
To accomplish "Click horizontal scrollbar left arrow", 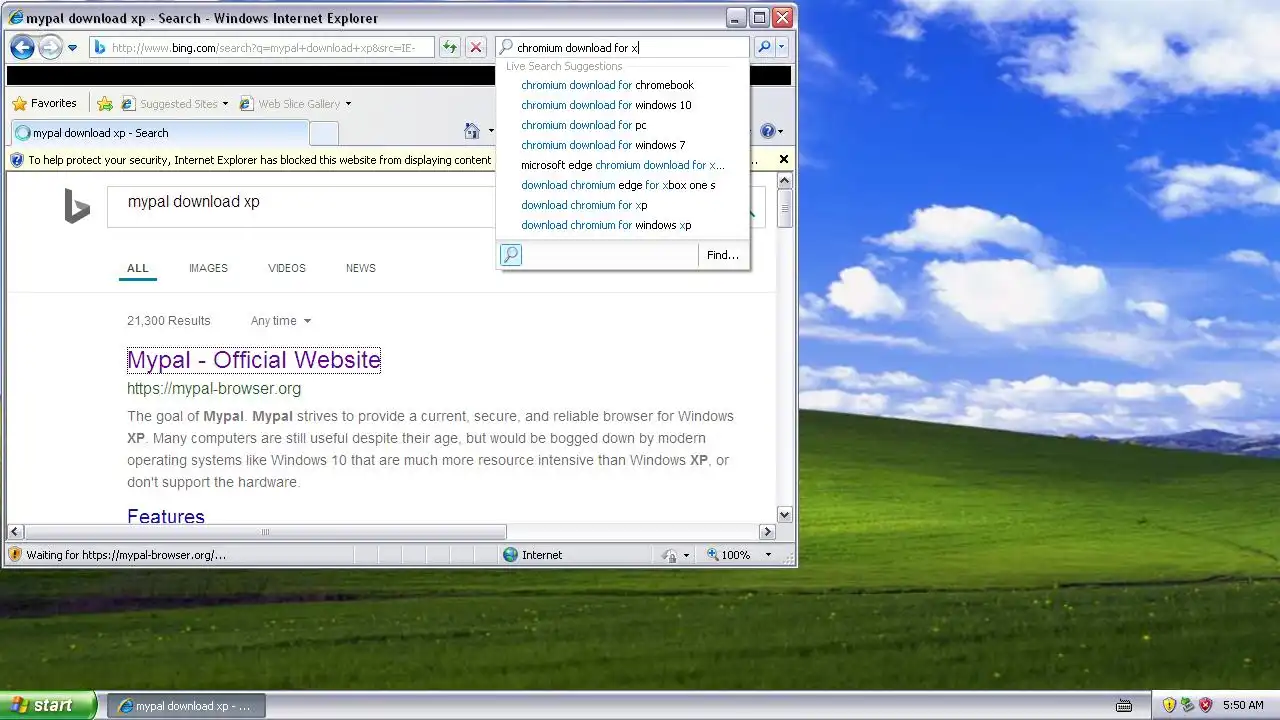I will point(15,532).
